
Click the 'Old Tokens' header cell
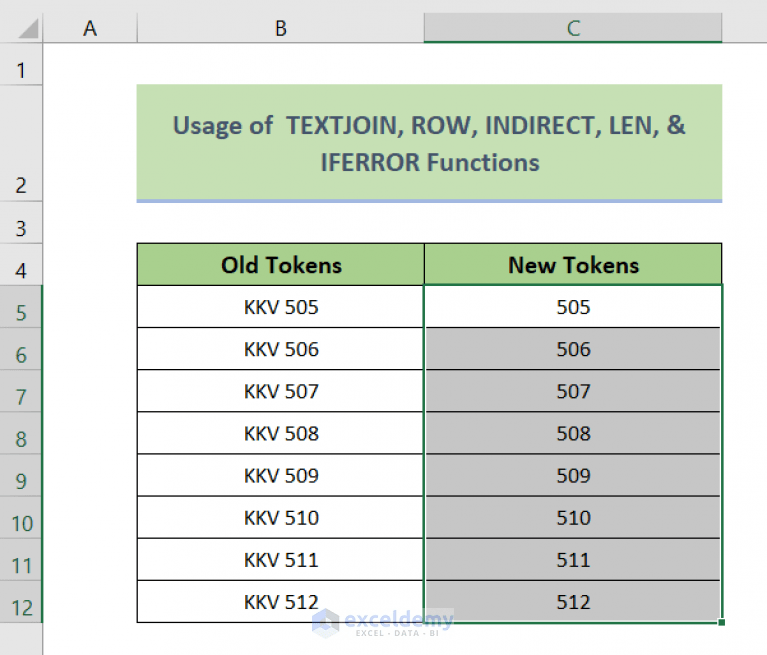coord(281,265)
